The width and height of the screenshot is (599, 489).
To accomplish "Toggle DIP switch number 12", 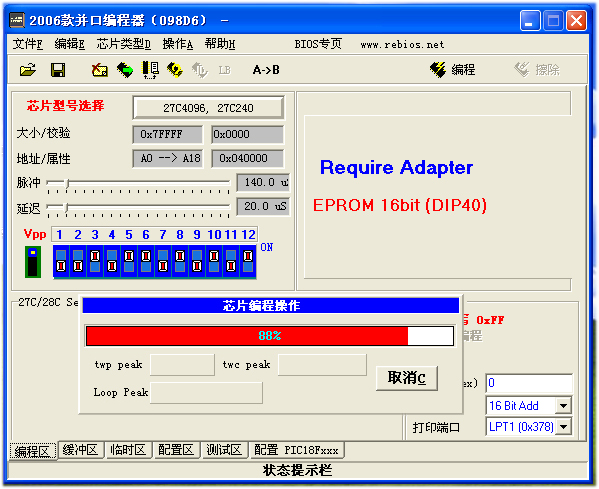I will point(248,261).
